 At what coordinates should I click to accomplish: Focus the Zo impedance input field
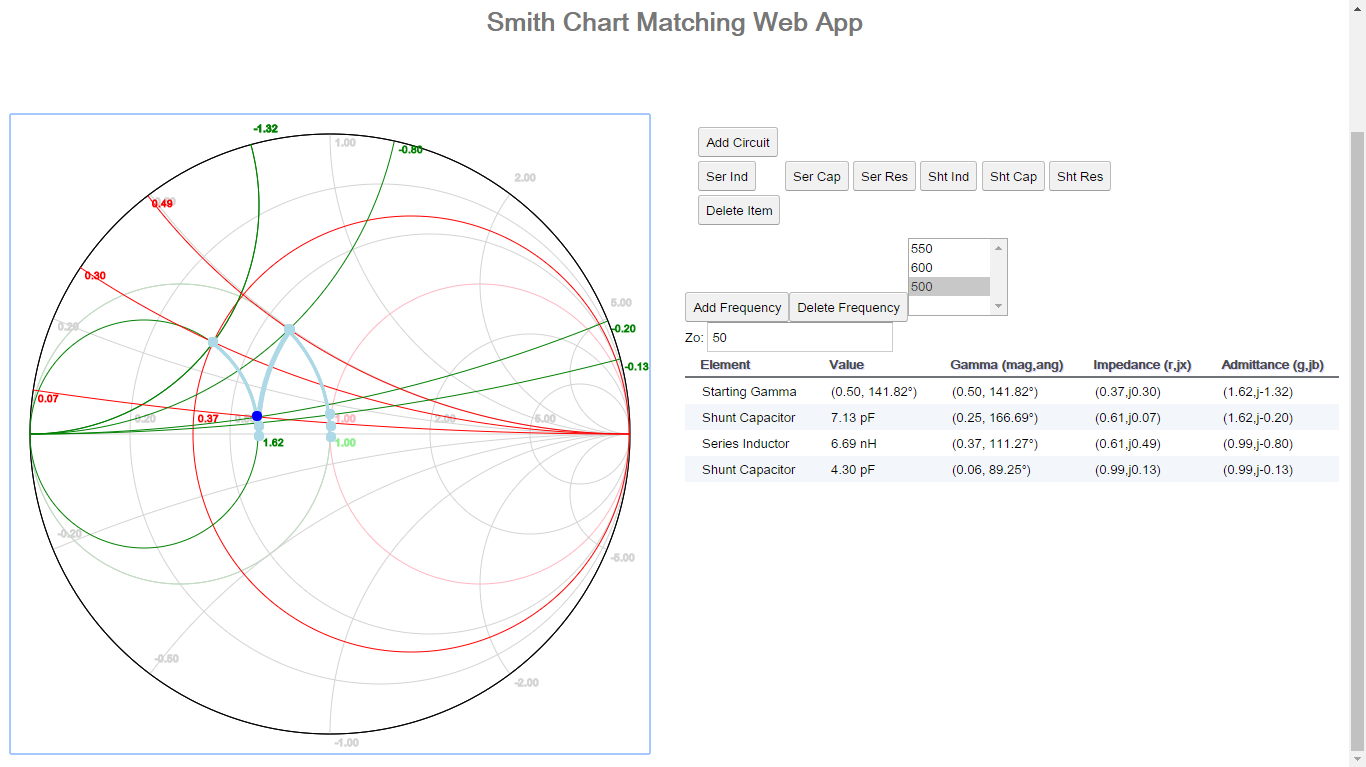799,337
